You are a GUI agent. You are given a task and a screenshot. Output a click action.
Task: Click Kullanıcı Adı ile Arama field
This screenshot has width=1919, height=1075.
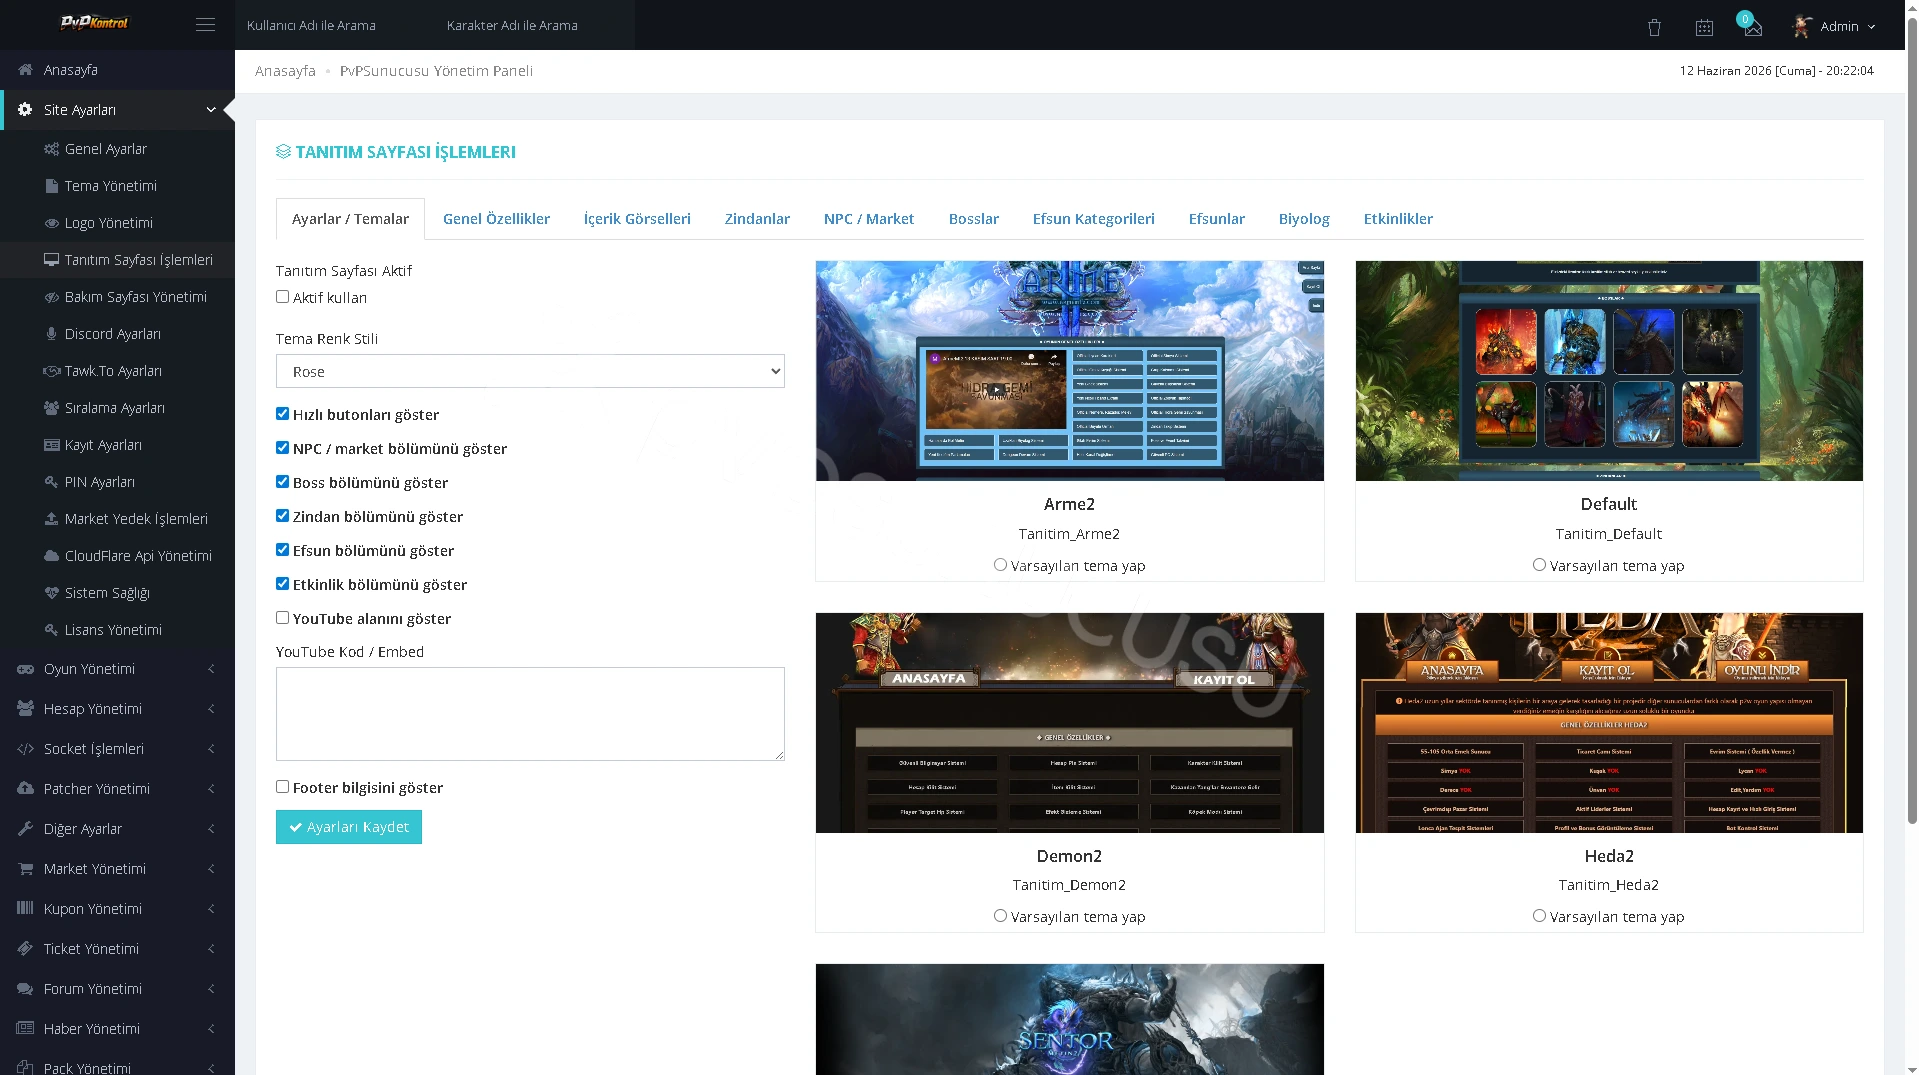(335, 25)
